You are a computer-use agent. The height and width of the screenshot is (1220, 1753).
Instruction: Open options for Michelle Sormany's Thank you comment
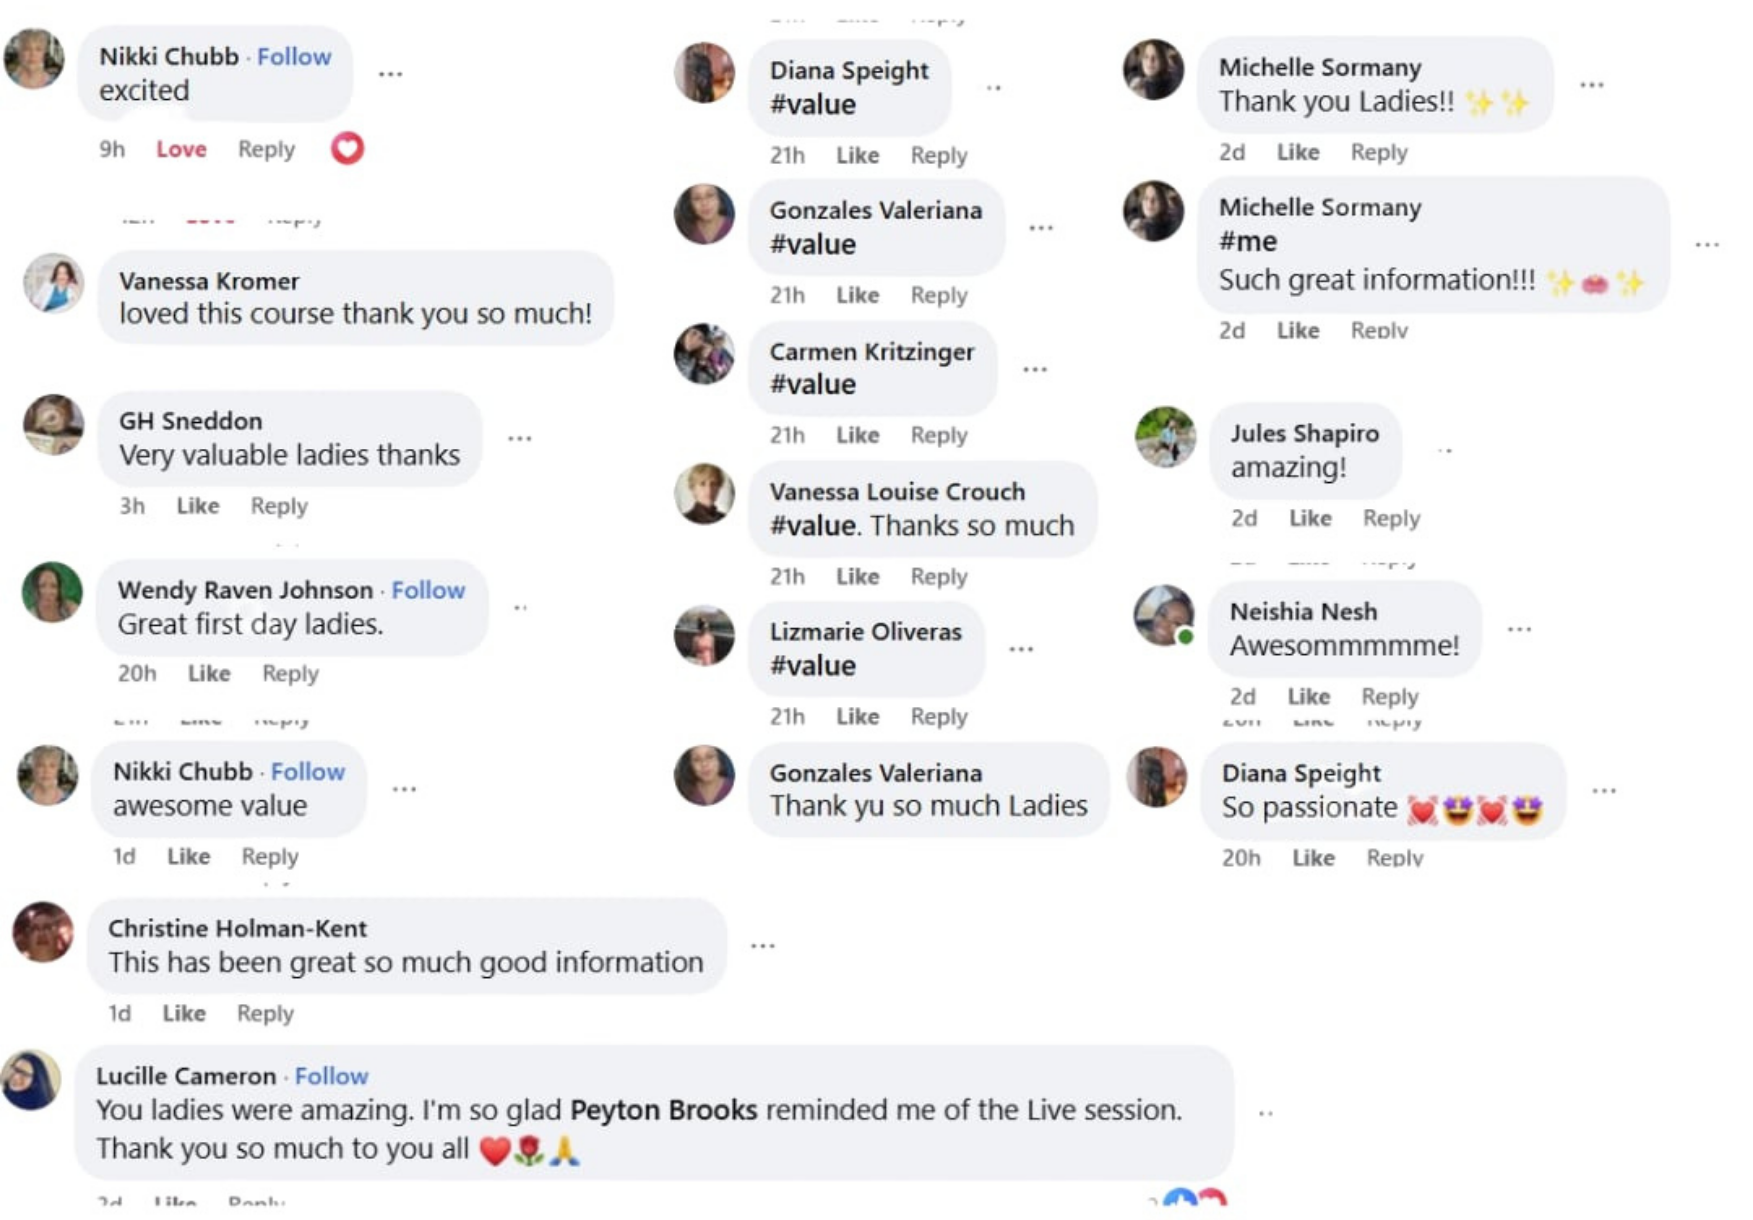click(1591, 85)
